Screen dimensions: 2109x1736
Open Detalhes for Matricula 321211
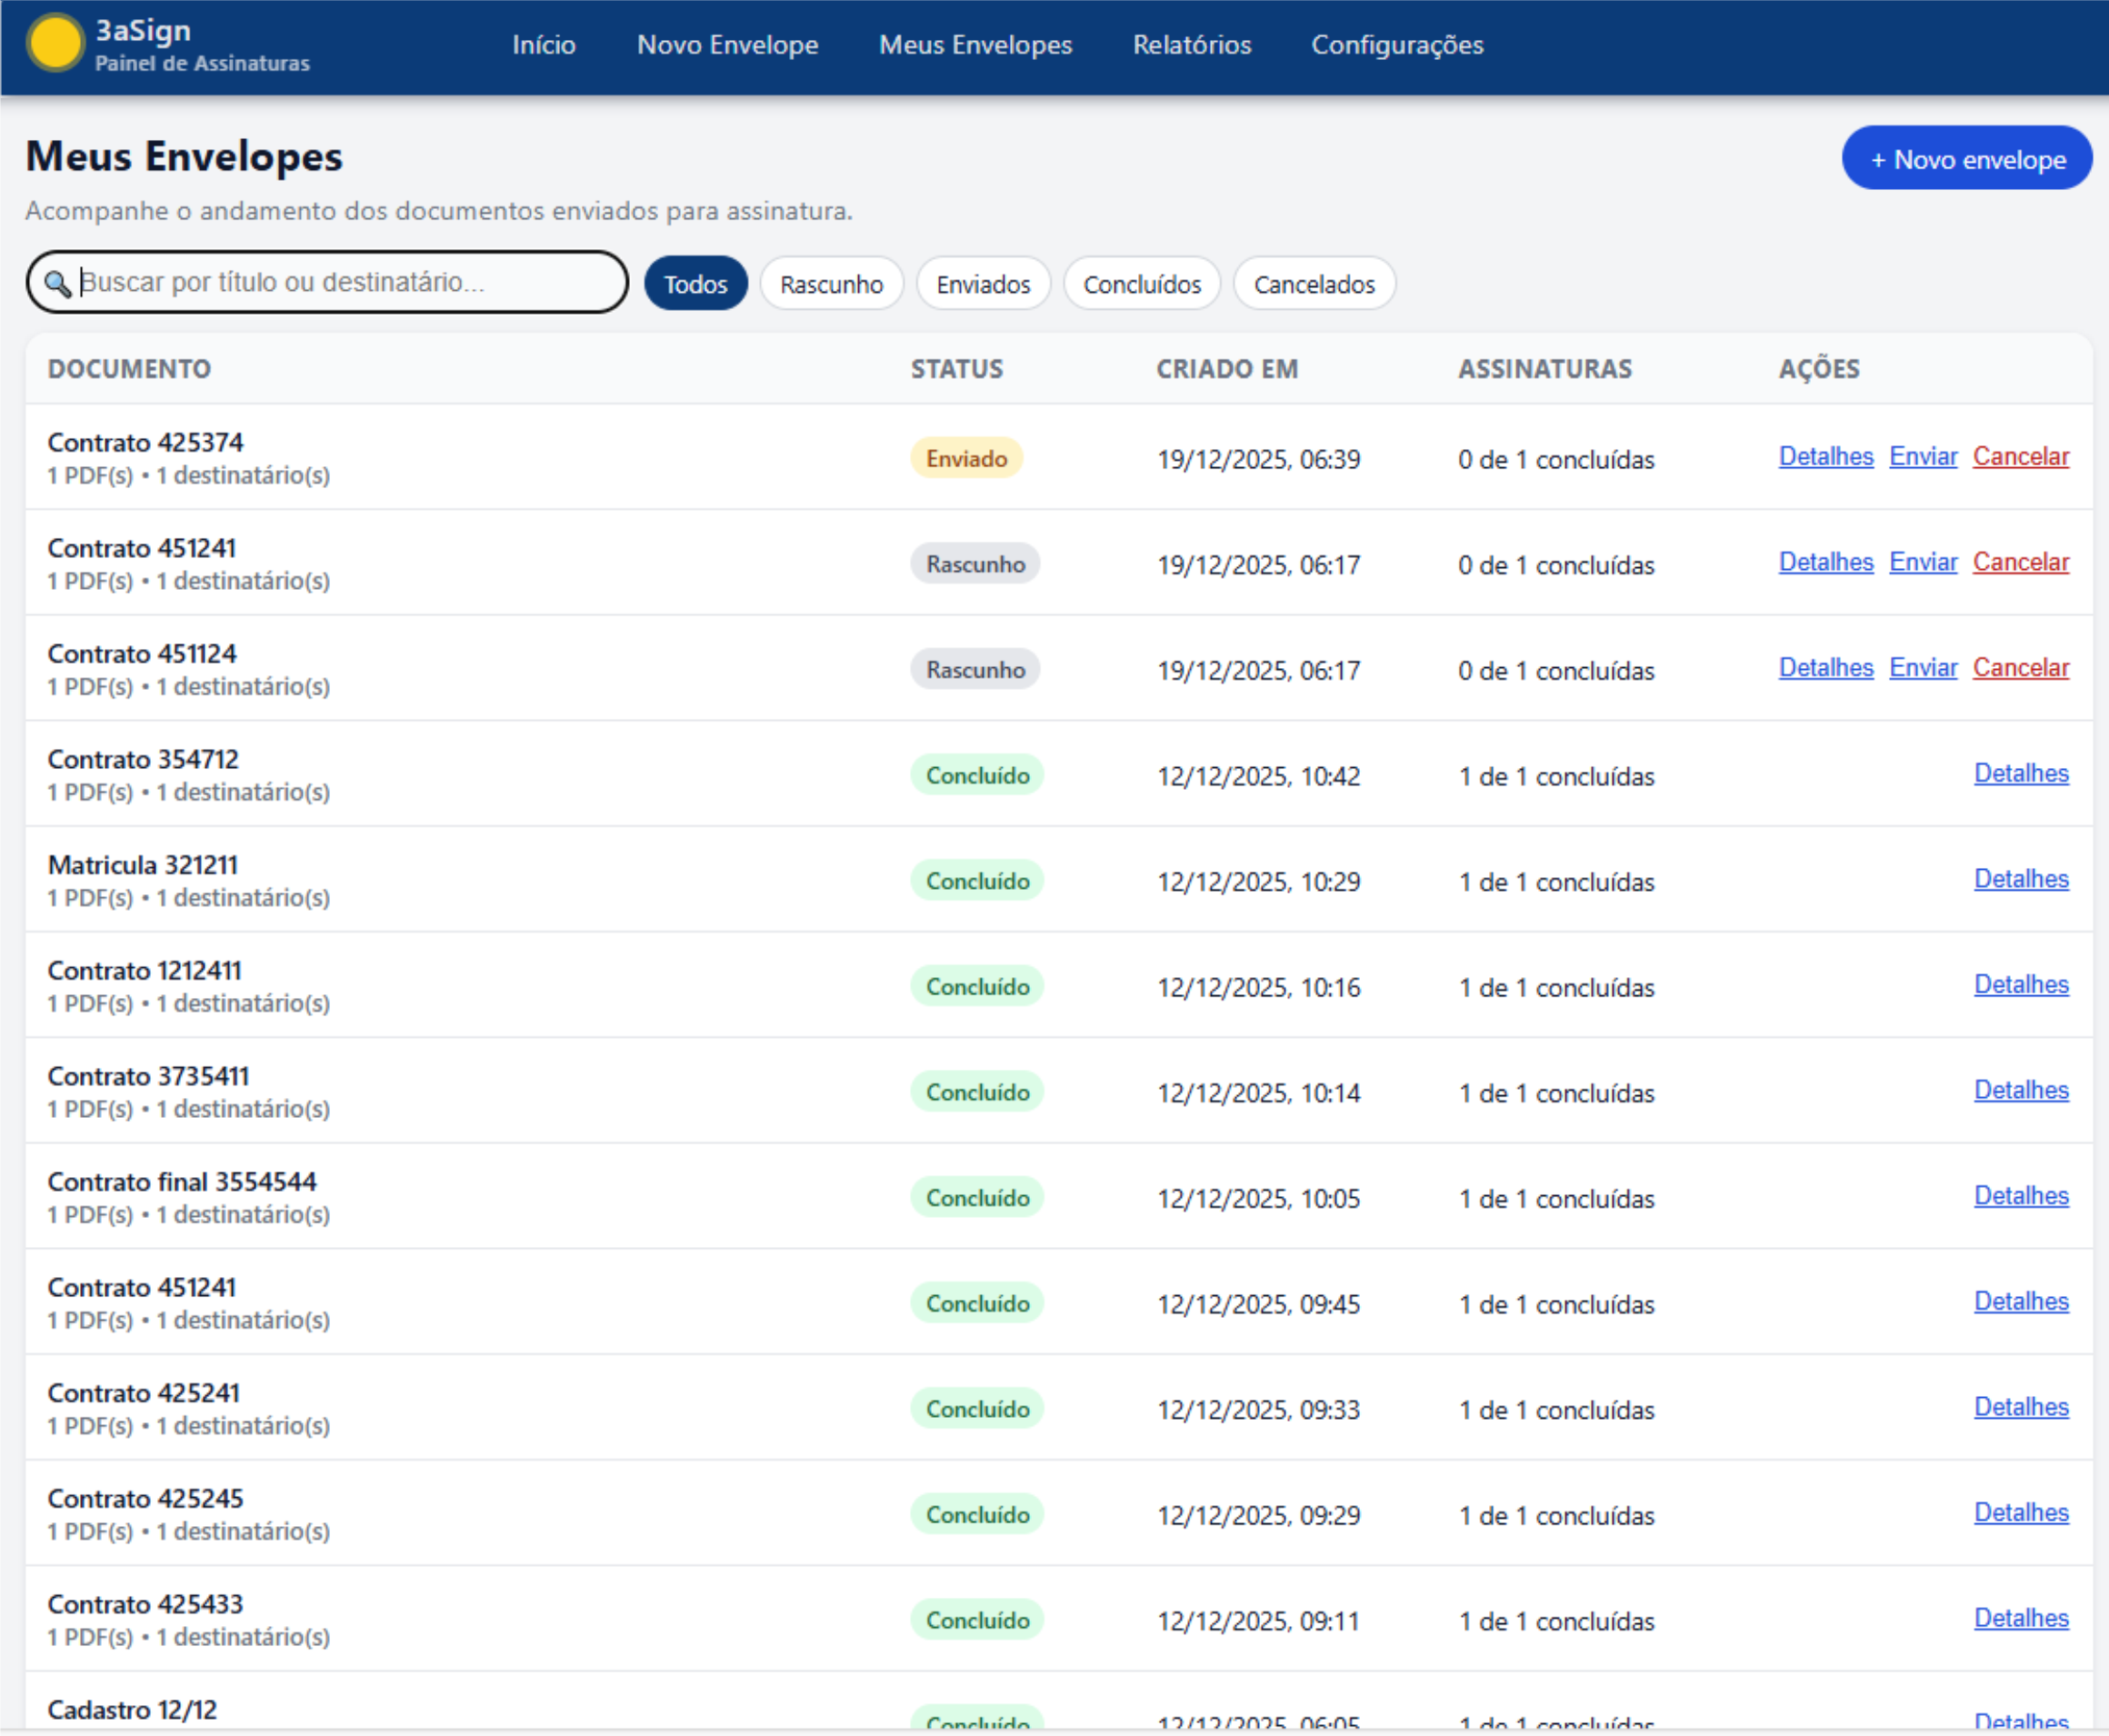(x=2020, y=879)
